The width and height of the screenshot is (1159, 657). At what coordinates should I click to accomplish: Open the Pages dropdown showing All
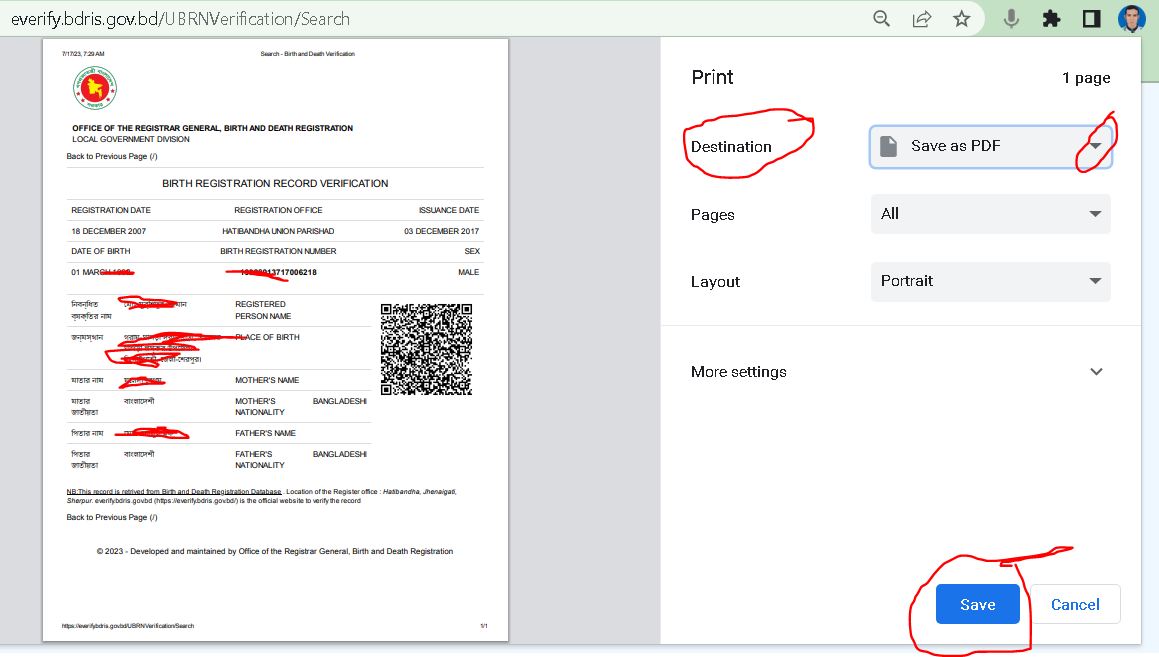click(990, 214)
